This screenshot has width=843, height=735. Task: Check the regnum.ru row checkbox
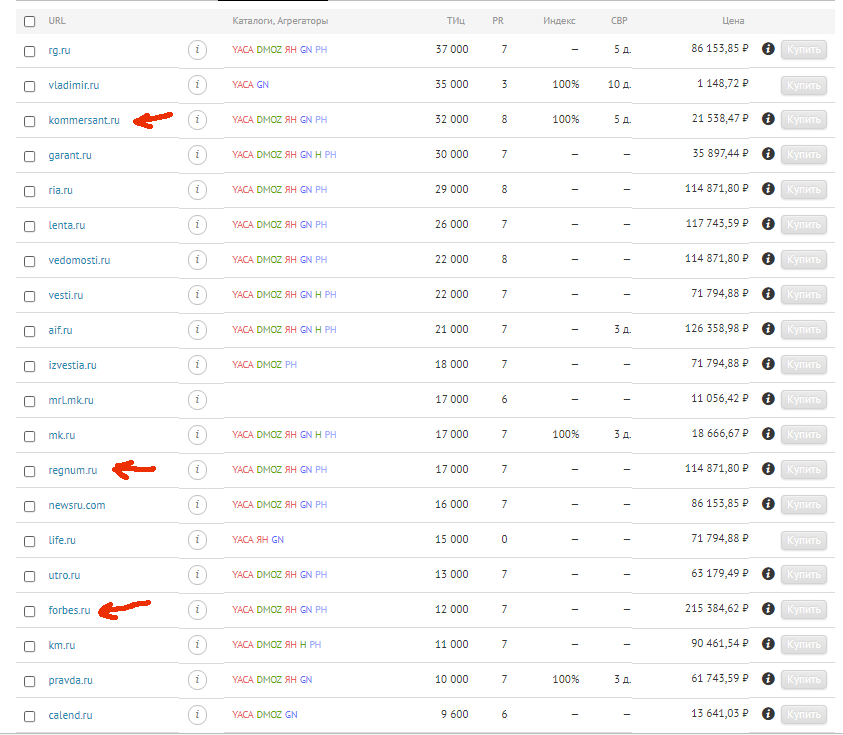pyautogui.click(x=30, y=472)
